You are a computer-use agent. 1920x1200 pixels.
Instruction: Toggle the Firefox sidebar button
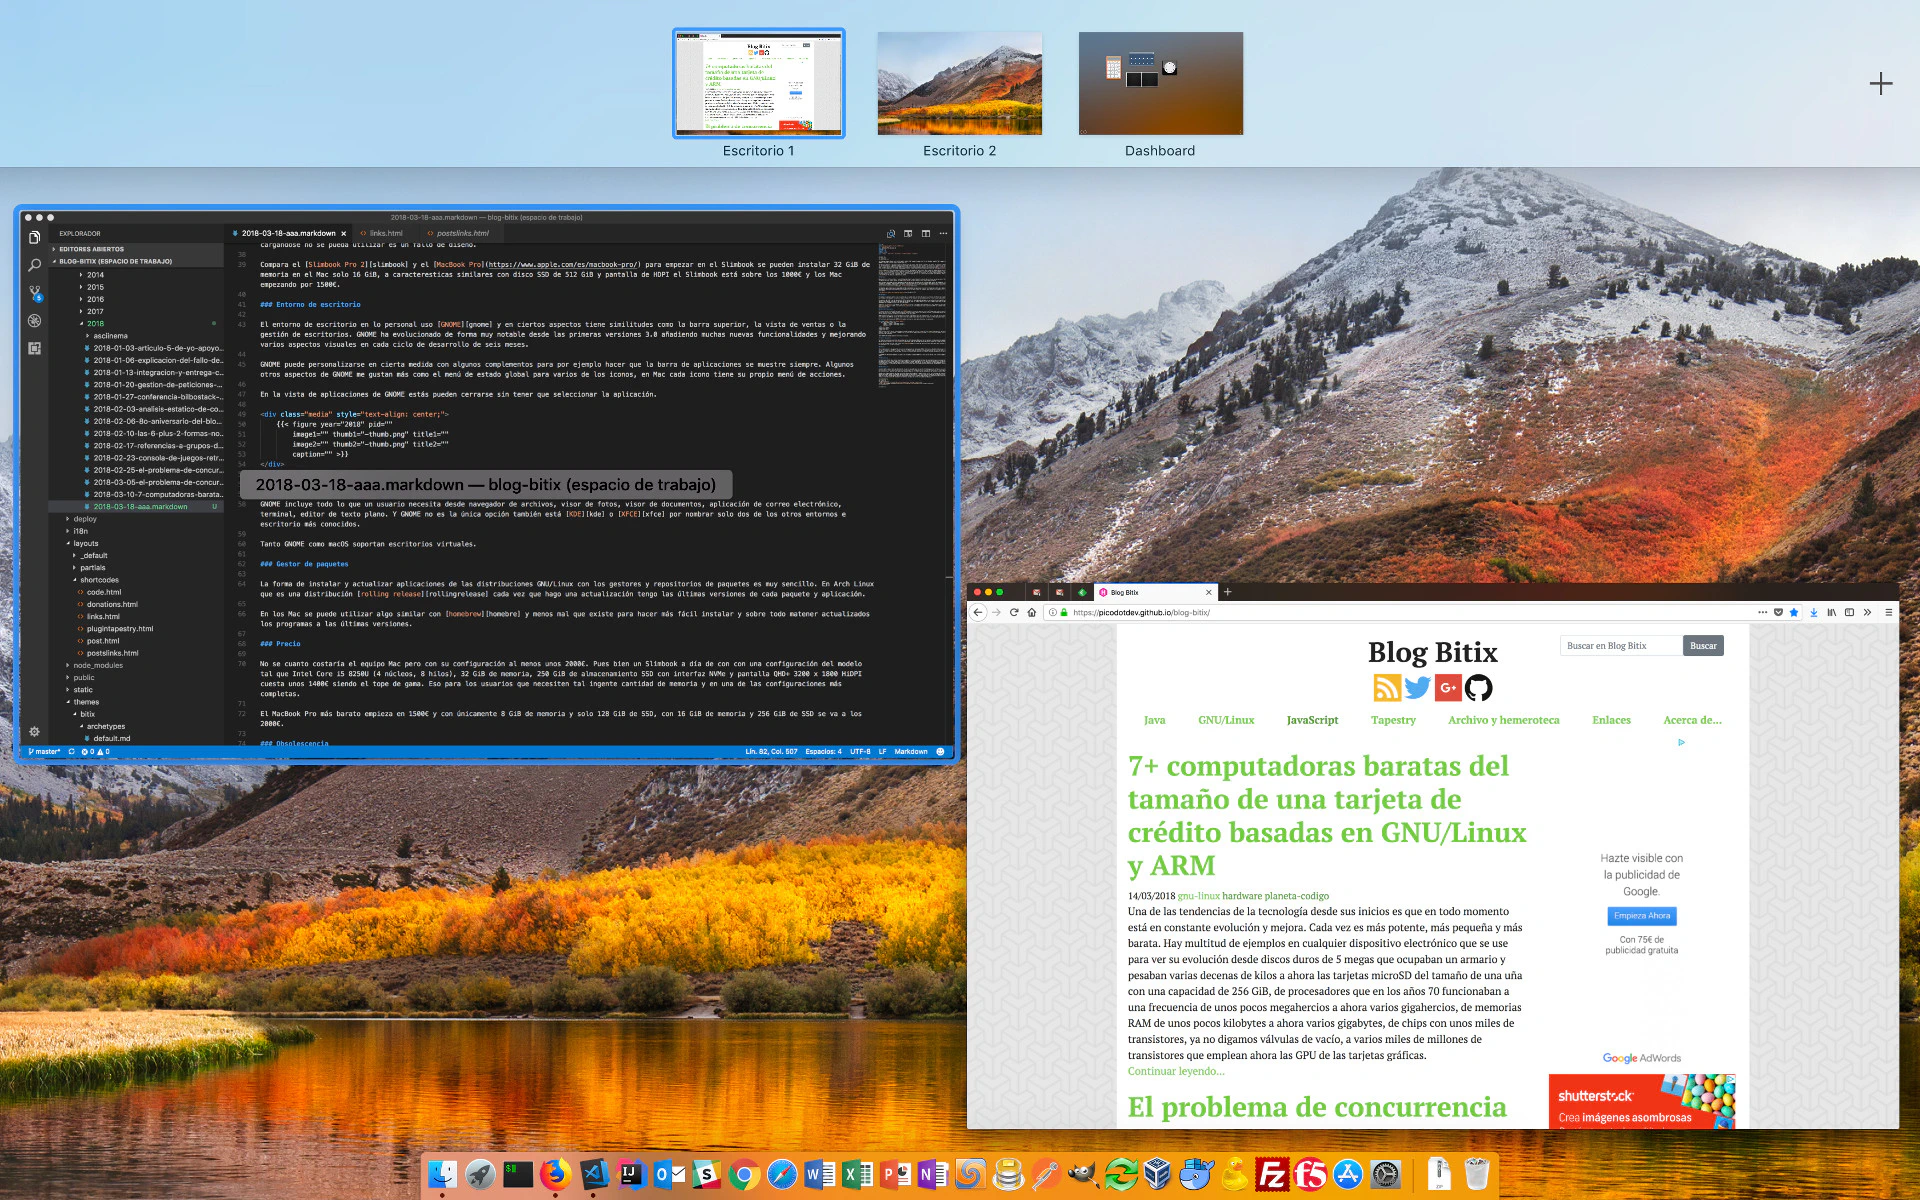click(x=1849, y=612)
